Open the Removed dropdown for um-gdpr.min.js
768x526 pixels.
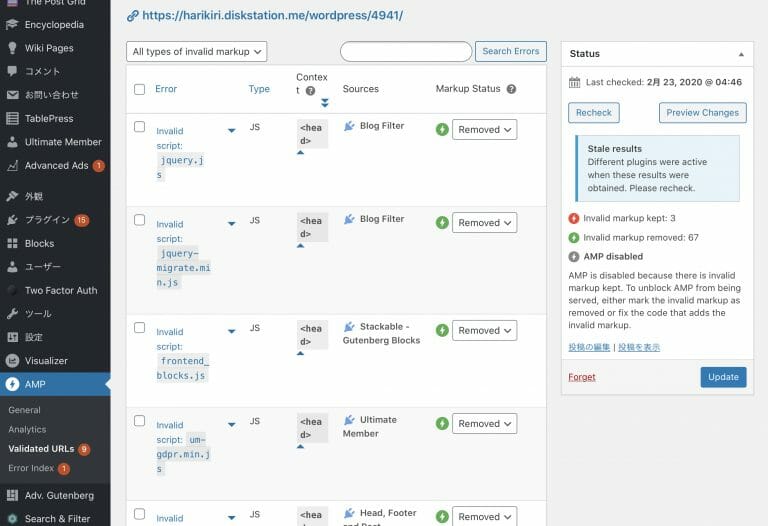(484, 423)
